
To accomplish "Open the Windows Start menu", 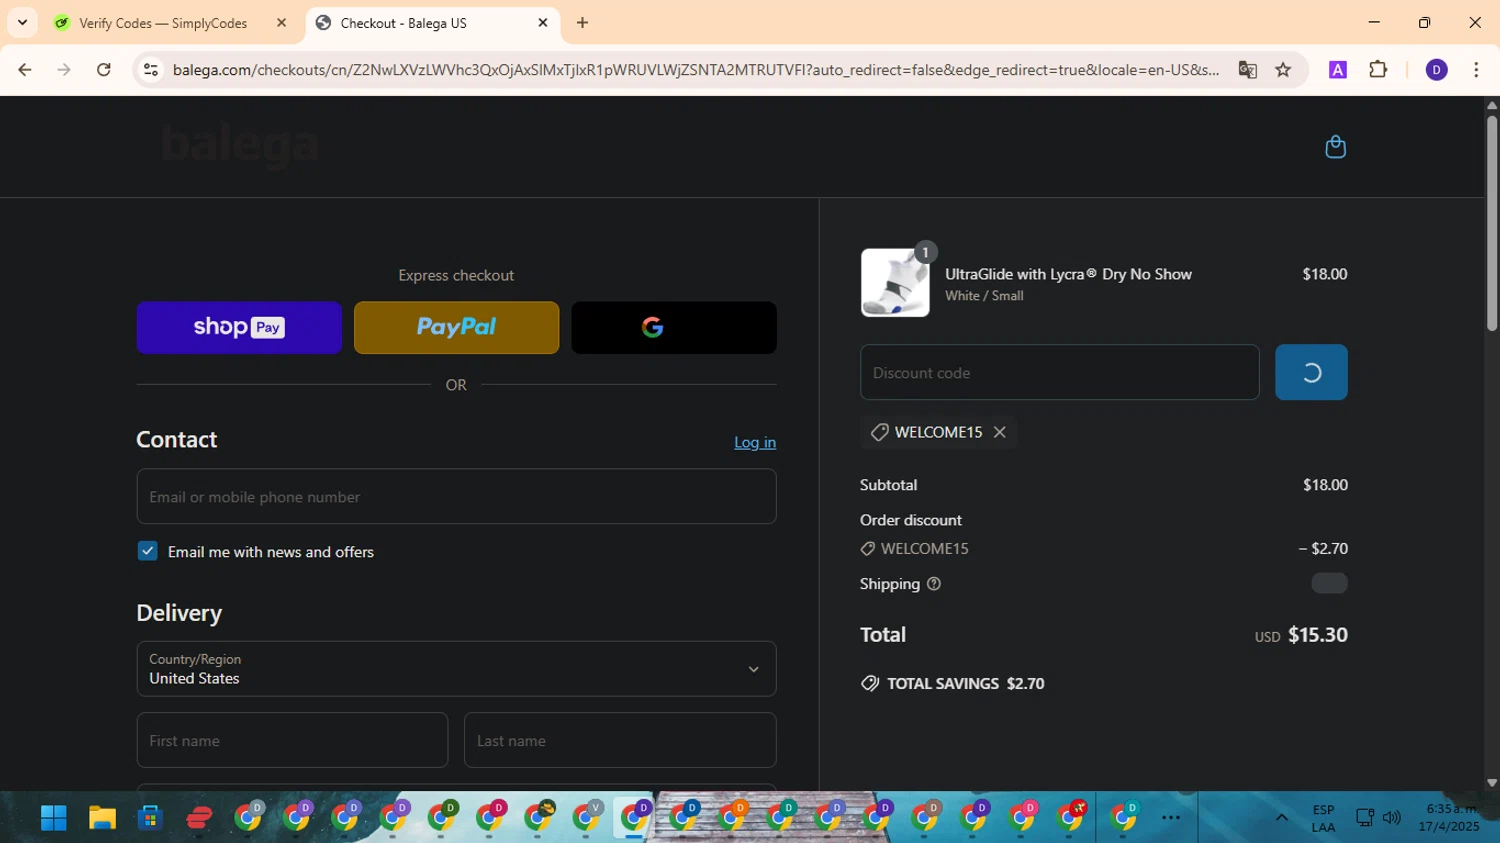I will pos(53,818).
